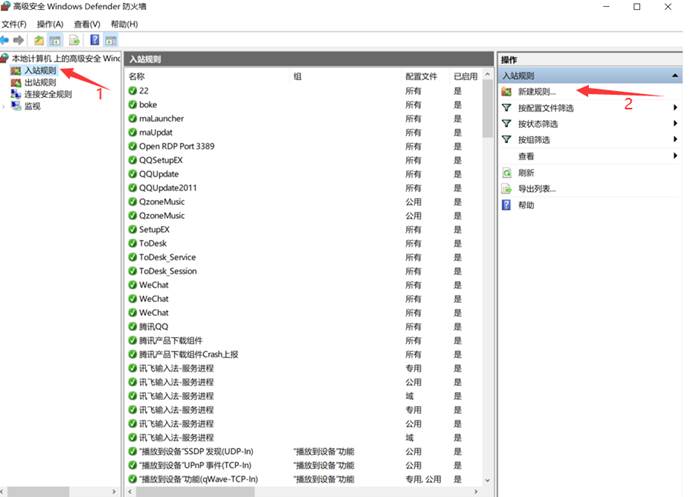The height and width of the screenshot is (497, 692).
Task: Expand the 监视 tree node arrow
Action: [4, 106]
